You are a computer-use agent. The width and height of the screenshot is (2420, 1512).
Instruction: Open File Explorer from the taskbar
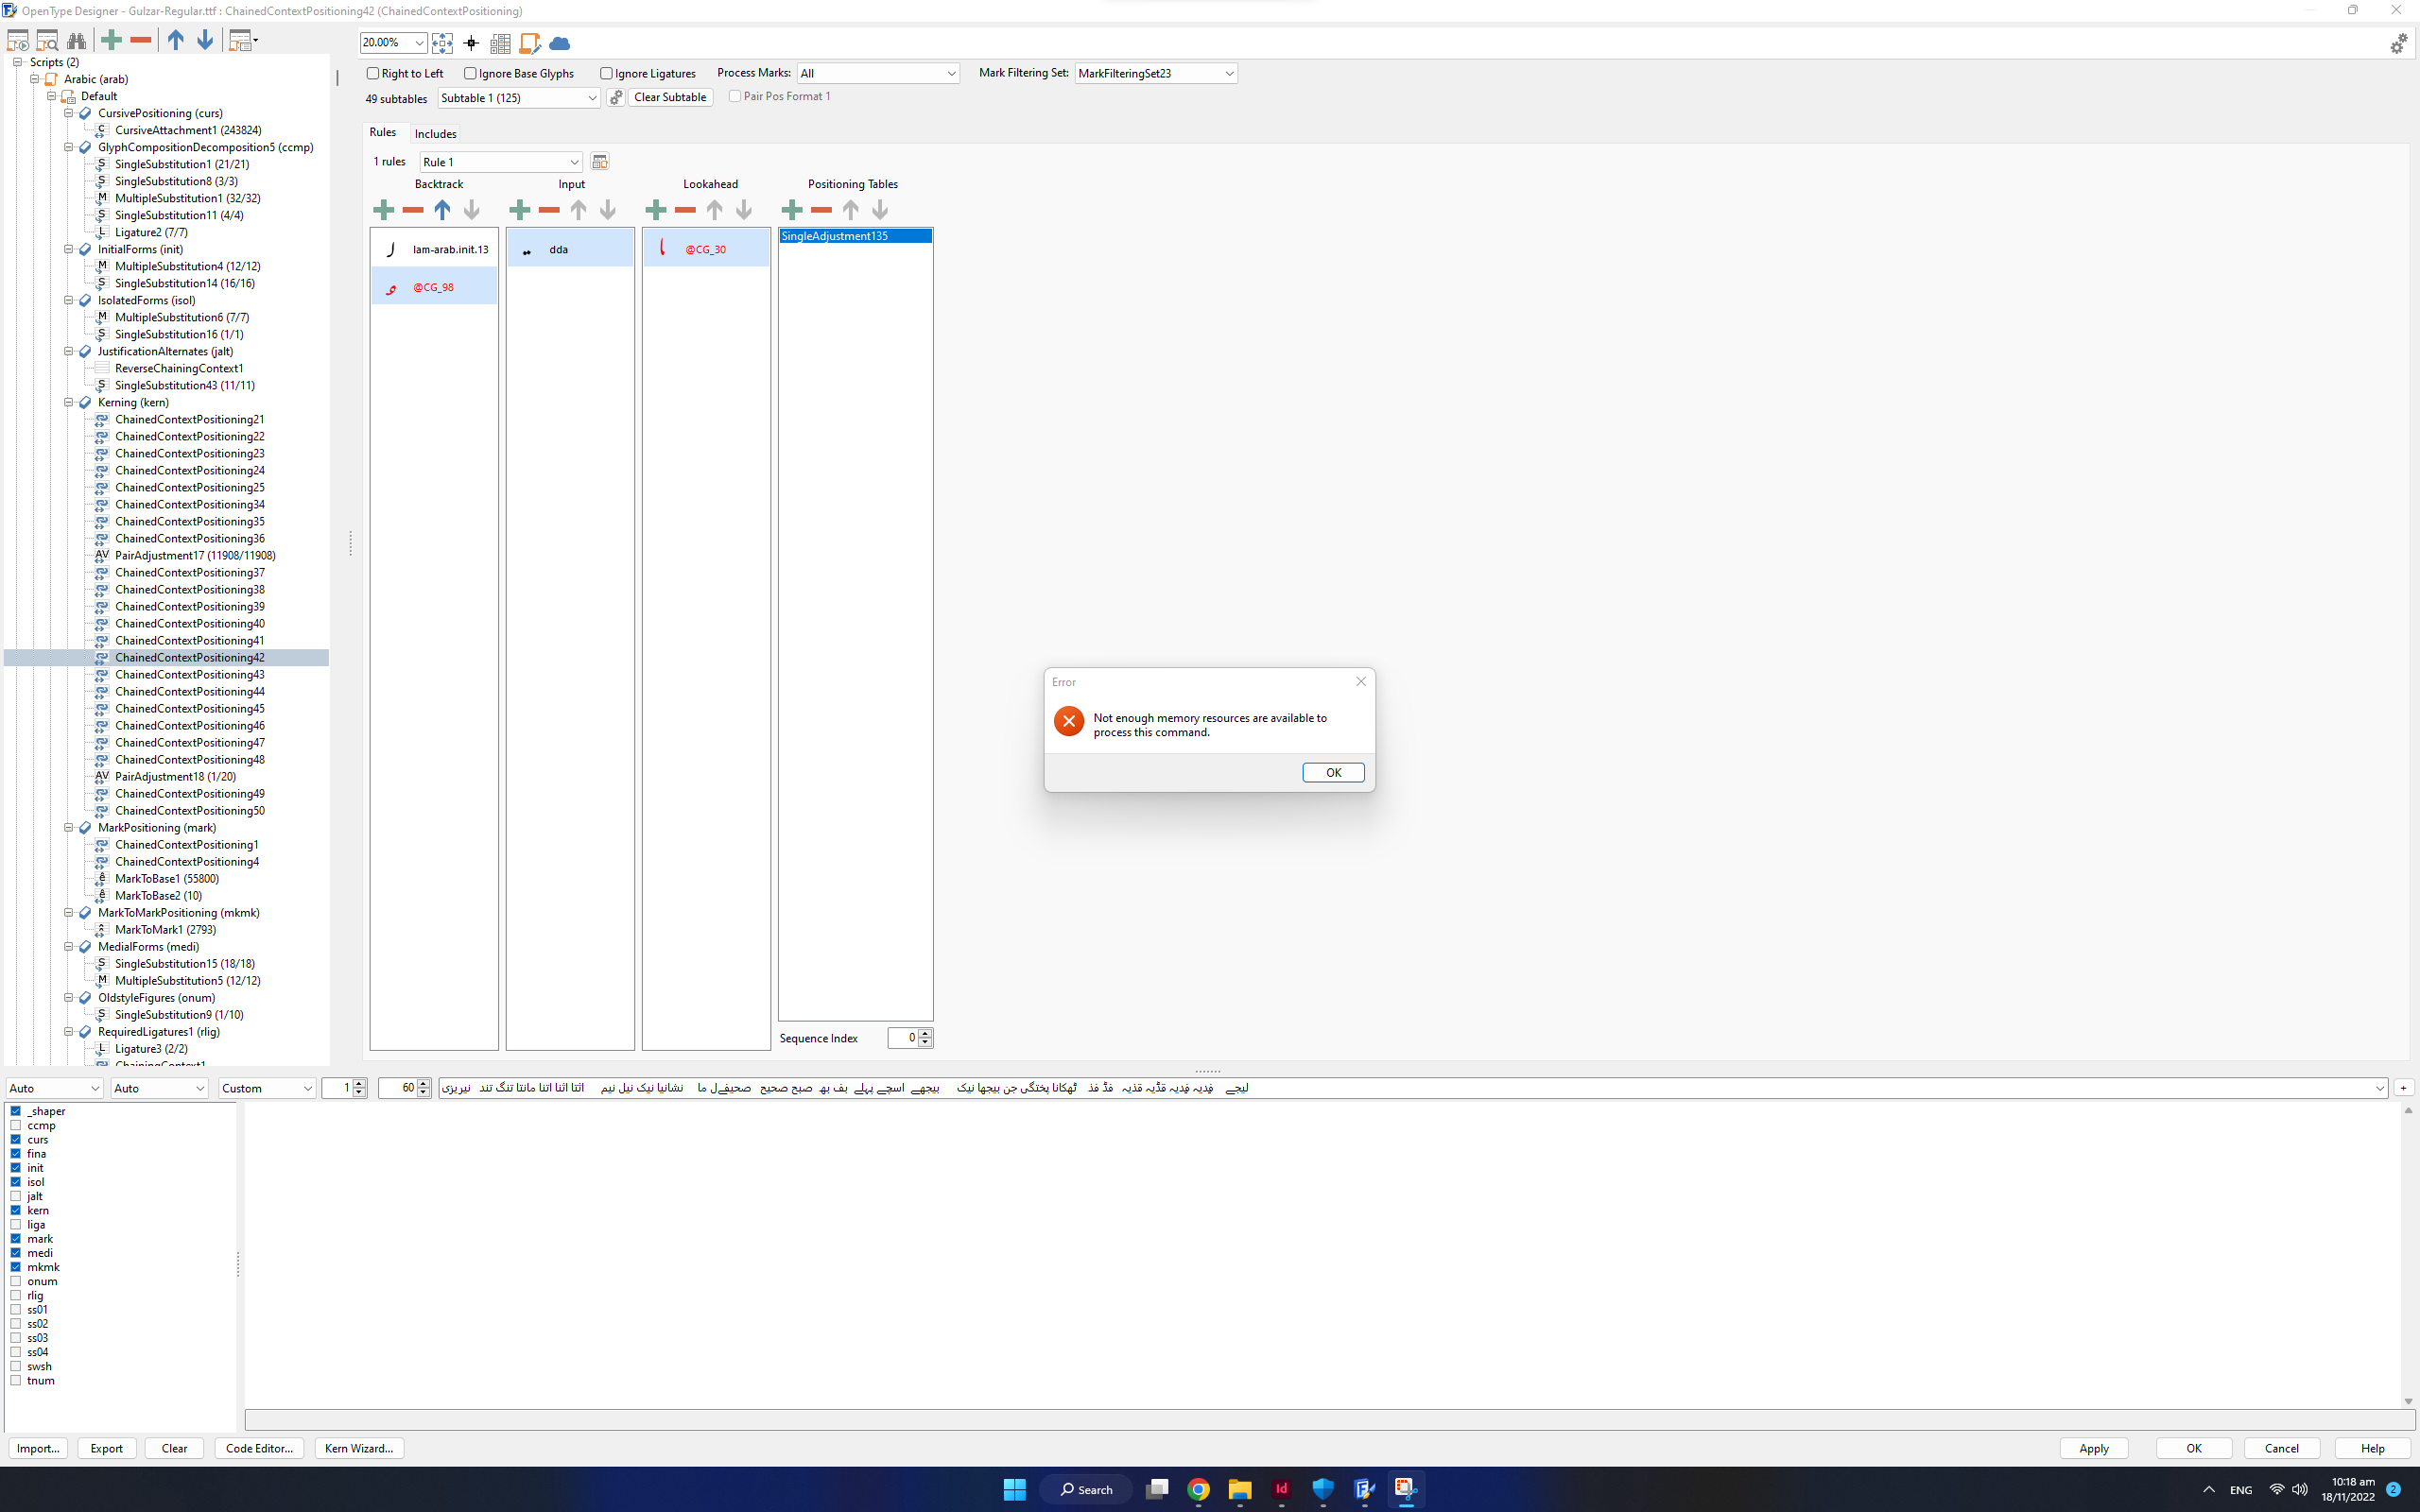(1240, 1489)
